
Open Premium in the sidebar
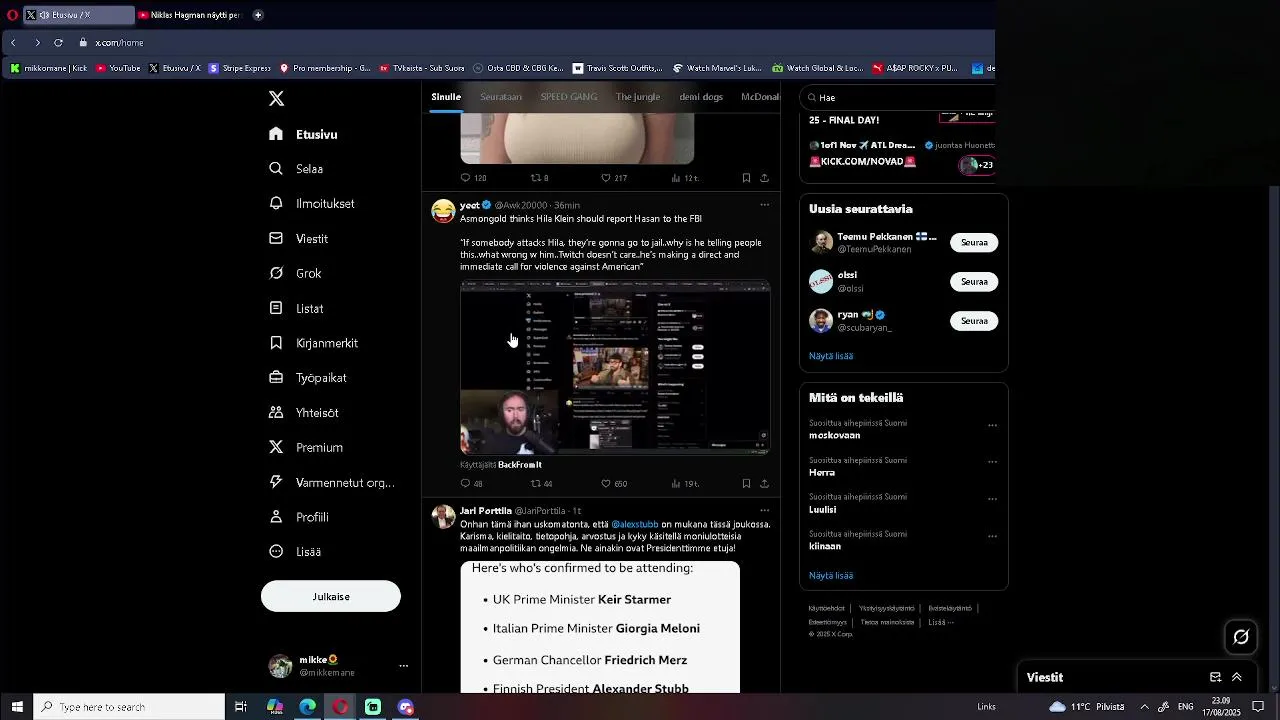(307, 447)
